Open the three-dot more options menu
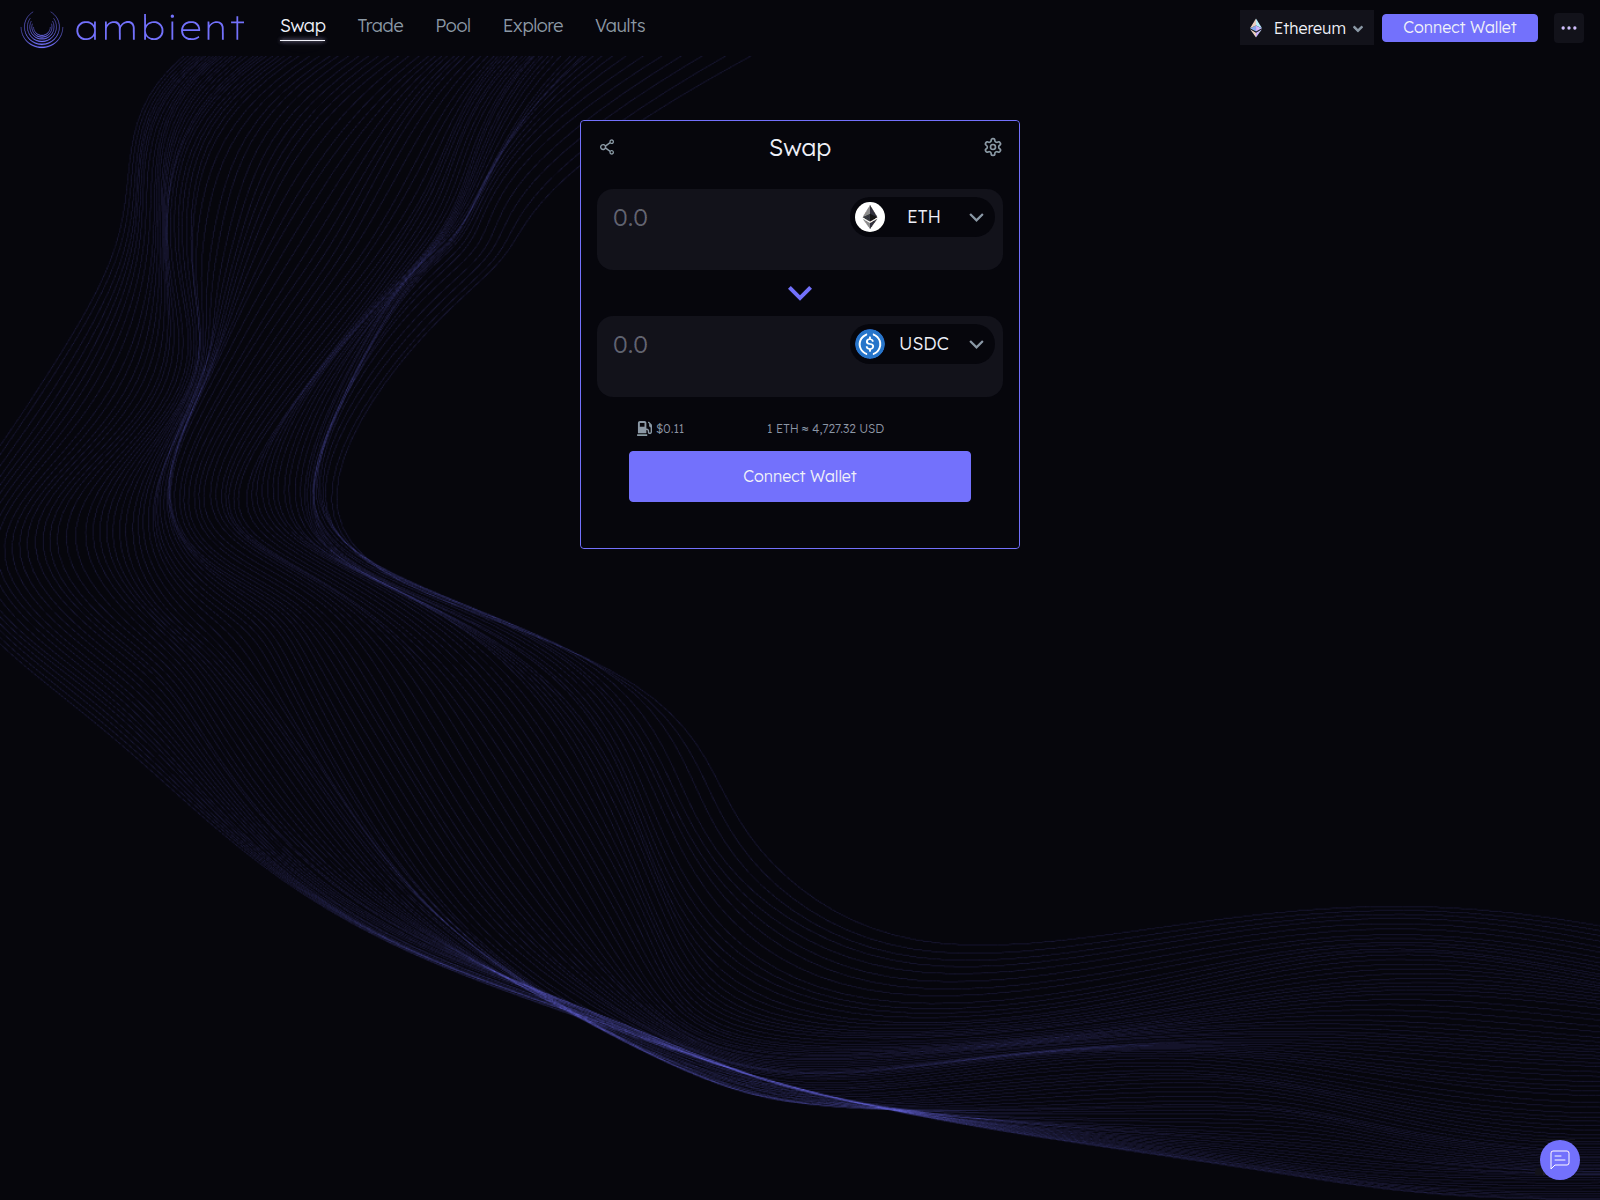1600x1200 pixels. click(1568, 28)
